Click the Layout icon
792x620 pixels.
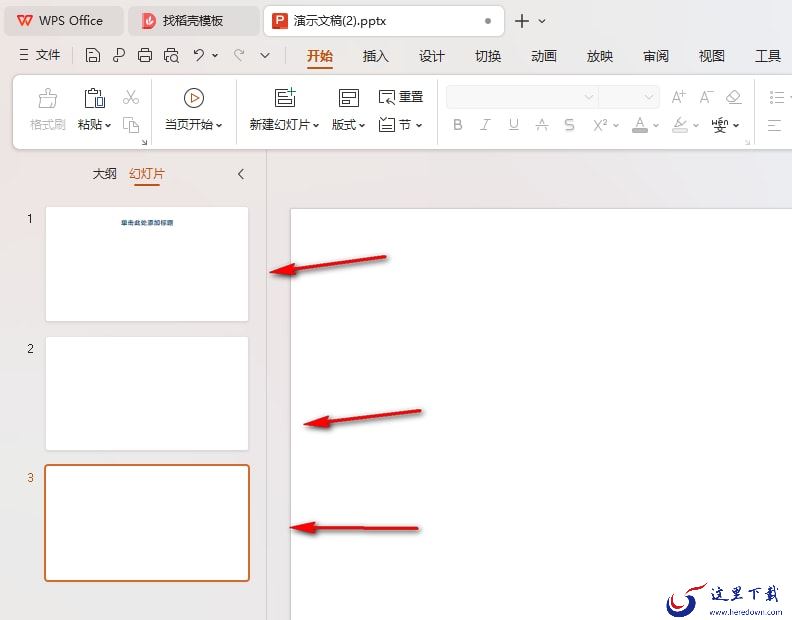click(349, 98)
